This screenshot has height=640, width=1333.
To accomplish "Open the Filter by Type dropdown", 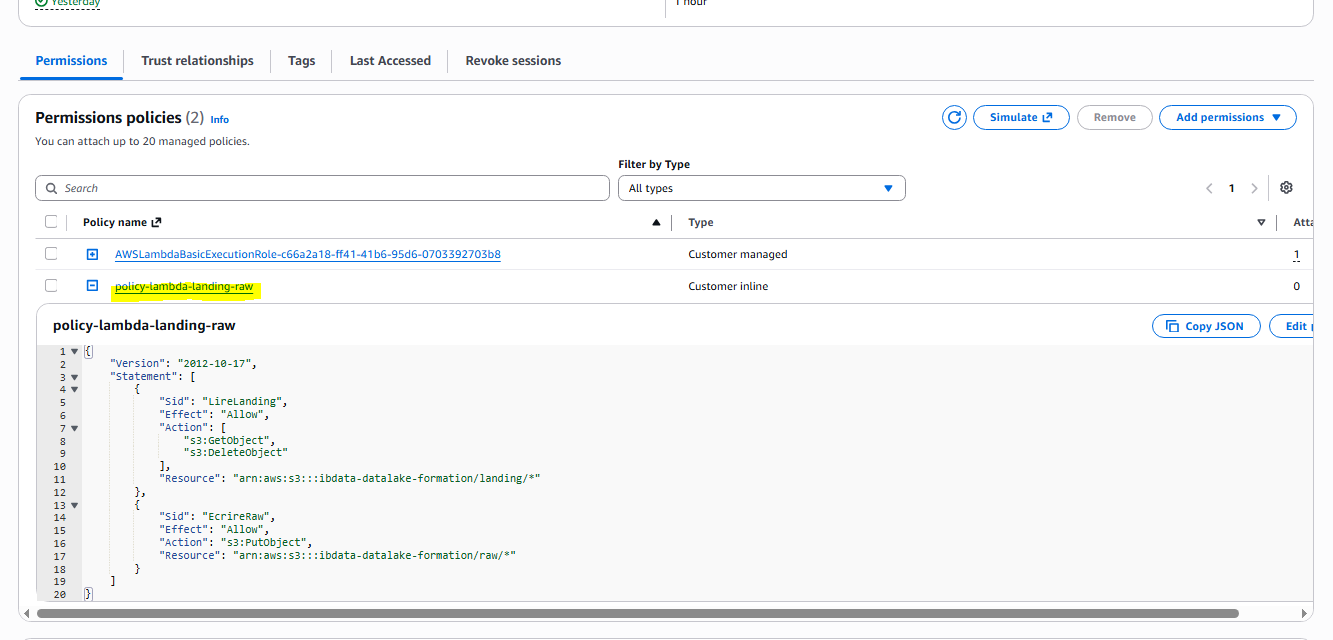I will (762, 188).
